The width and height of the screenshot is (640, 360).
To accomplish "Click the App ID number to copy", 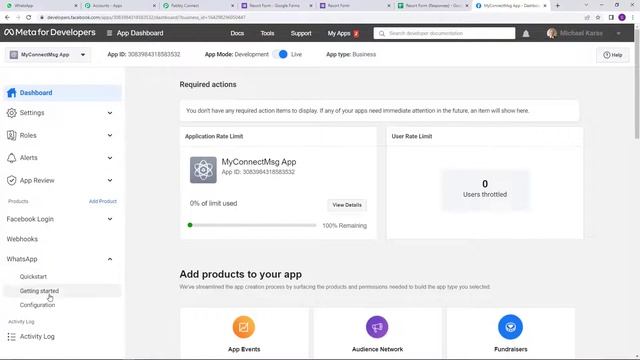I will [x=154, y=54].
